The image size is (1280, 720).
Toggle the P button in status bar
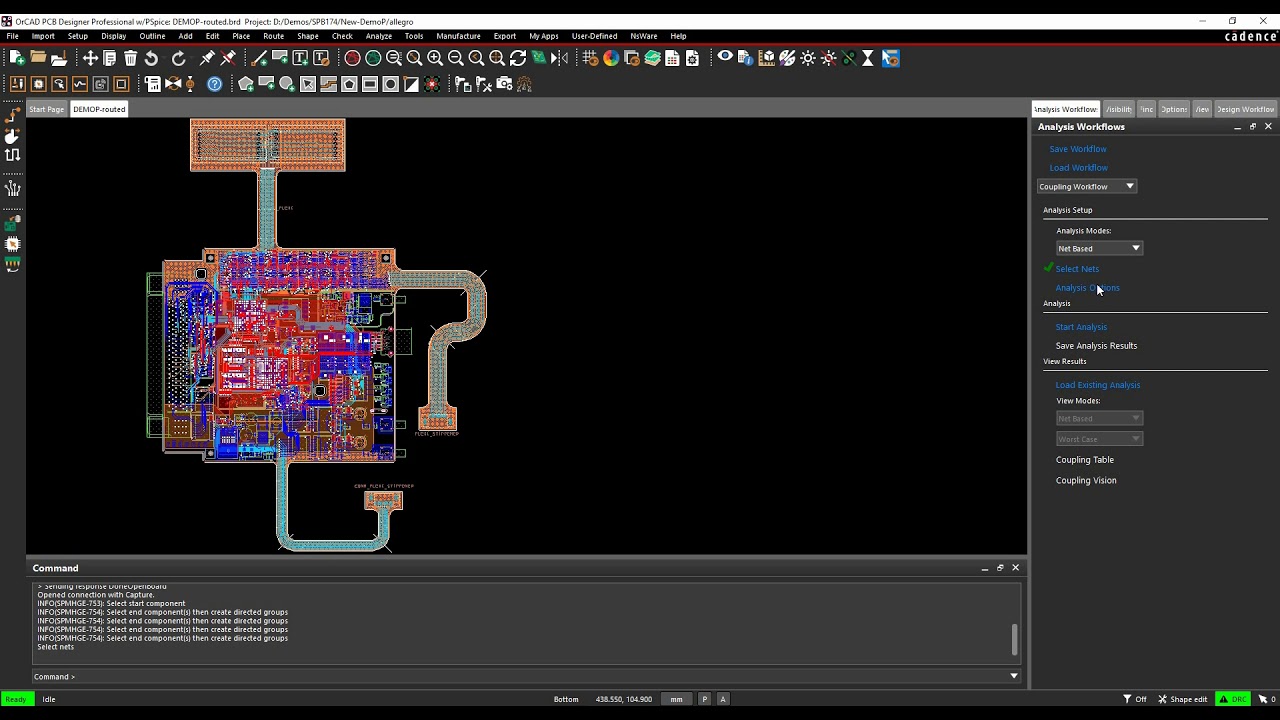click(705, 699)
